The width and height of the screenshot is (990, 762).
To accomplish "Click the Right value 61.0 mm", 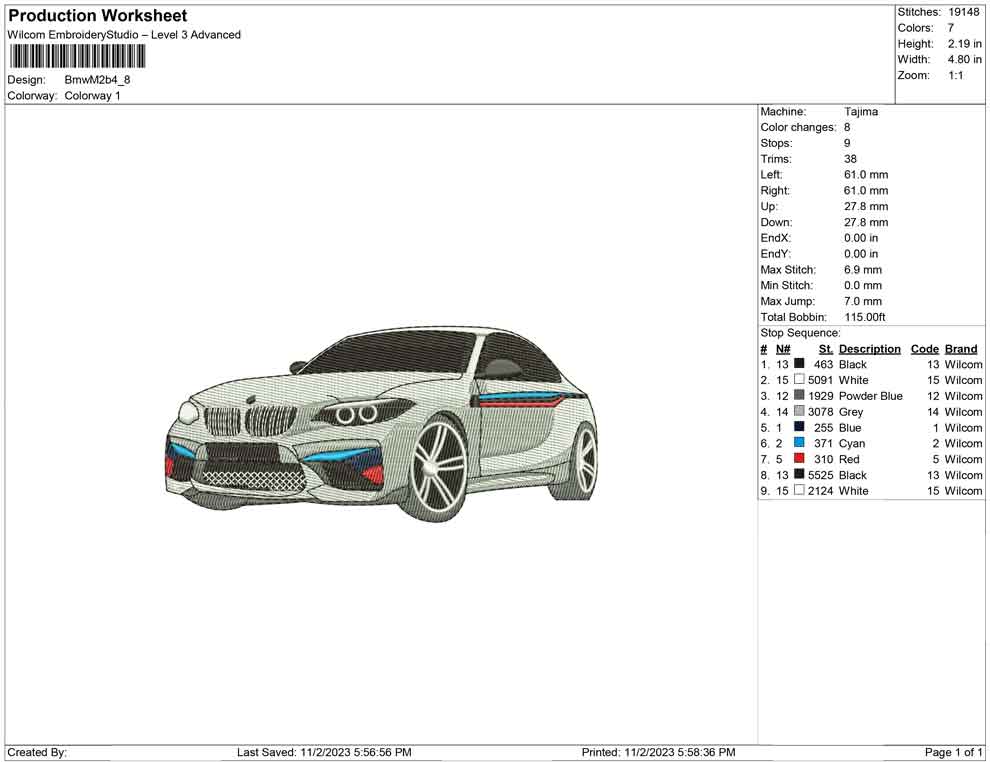I will point(866,190).
